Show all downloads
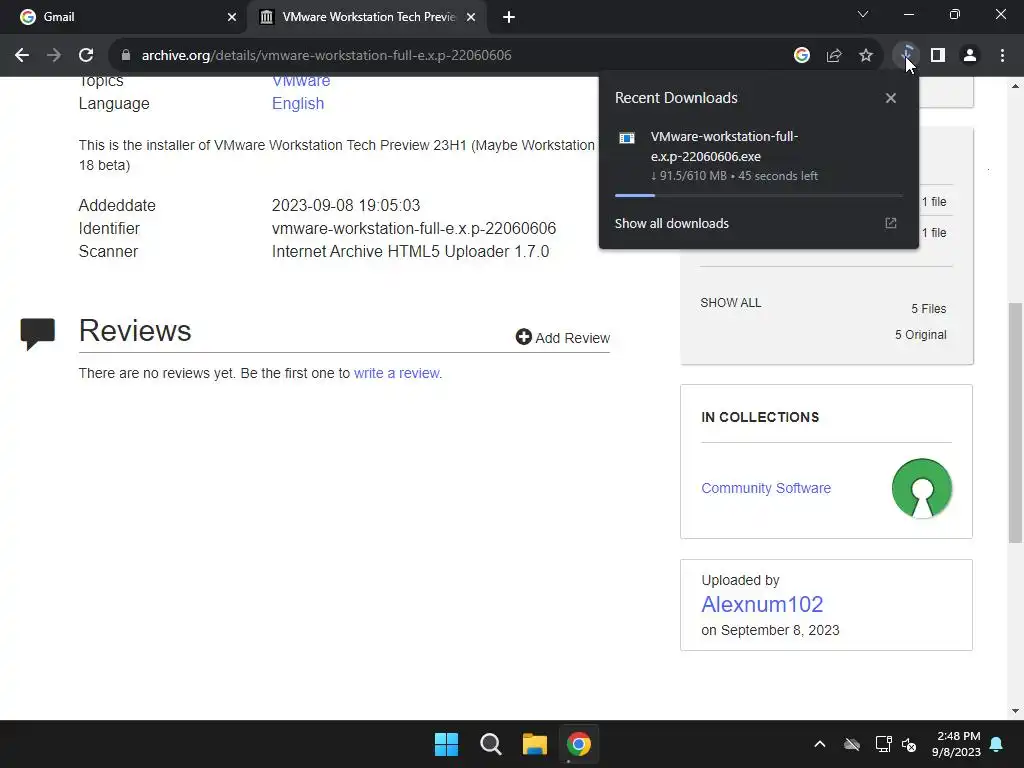Image resolution: width=1024 pixels, height=768 pixels. [671, 223]
